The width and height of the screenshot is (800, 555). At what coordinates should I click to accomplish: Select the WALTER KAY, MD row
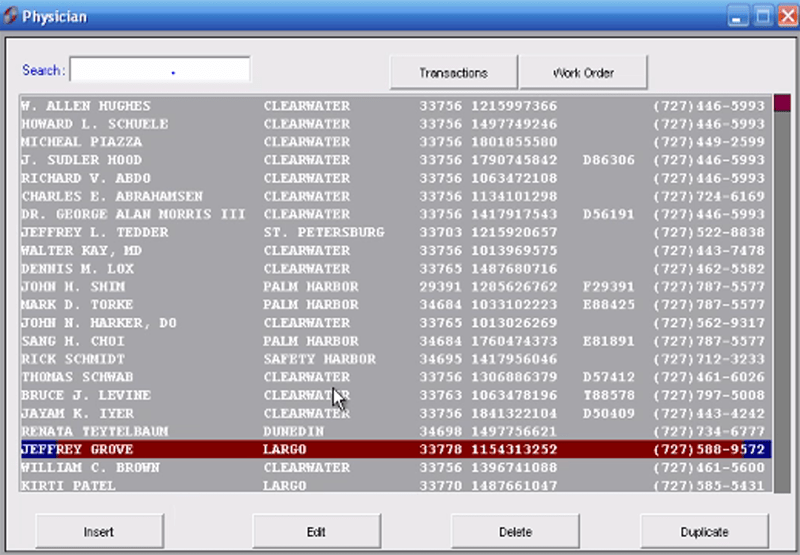(396, 250)
